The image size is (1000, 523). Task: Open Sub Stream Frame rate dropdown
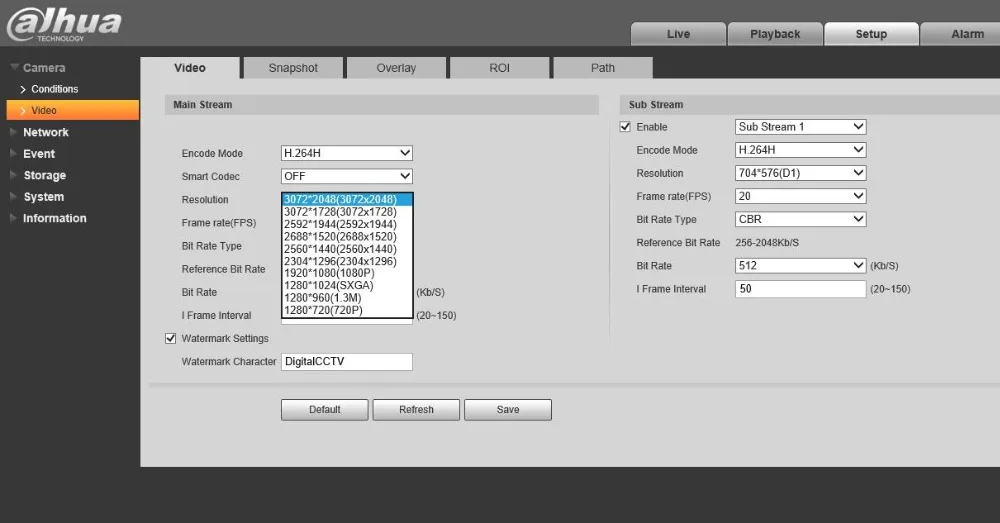[x=800, y=196]
